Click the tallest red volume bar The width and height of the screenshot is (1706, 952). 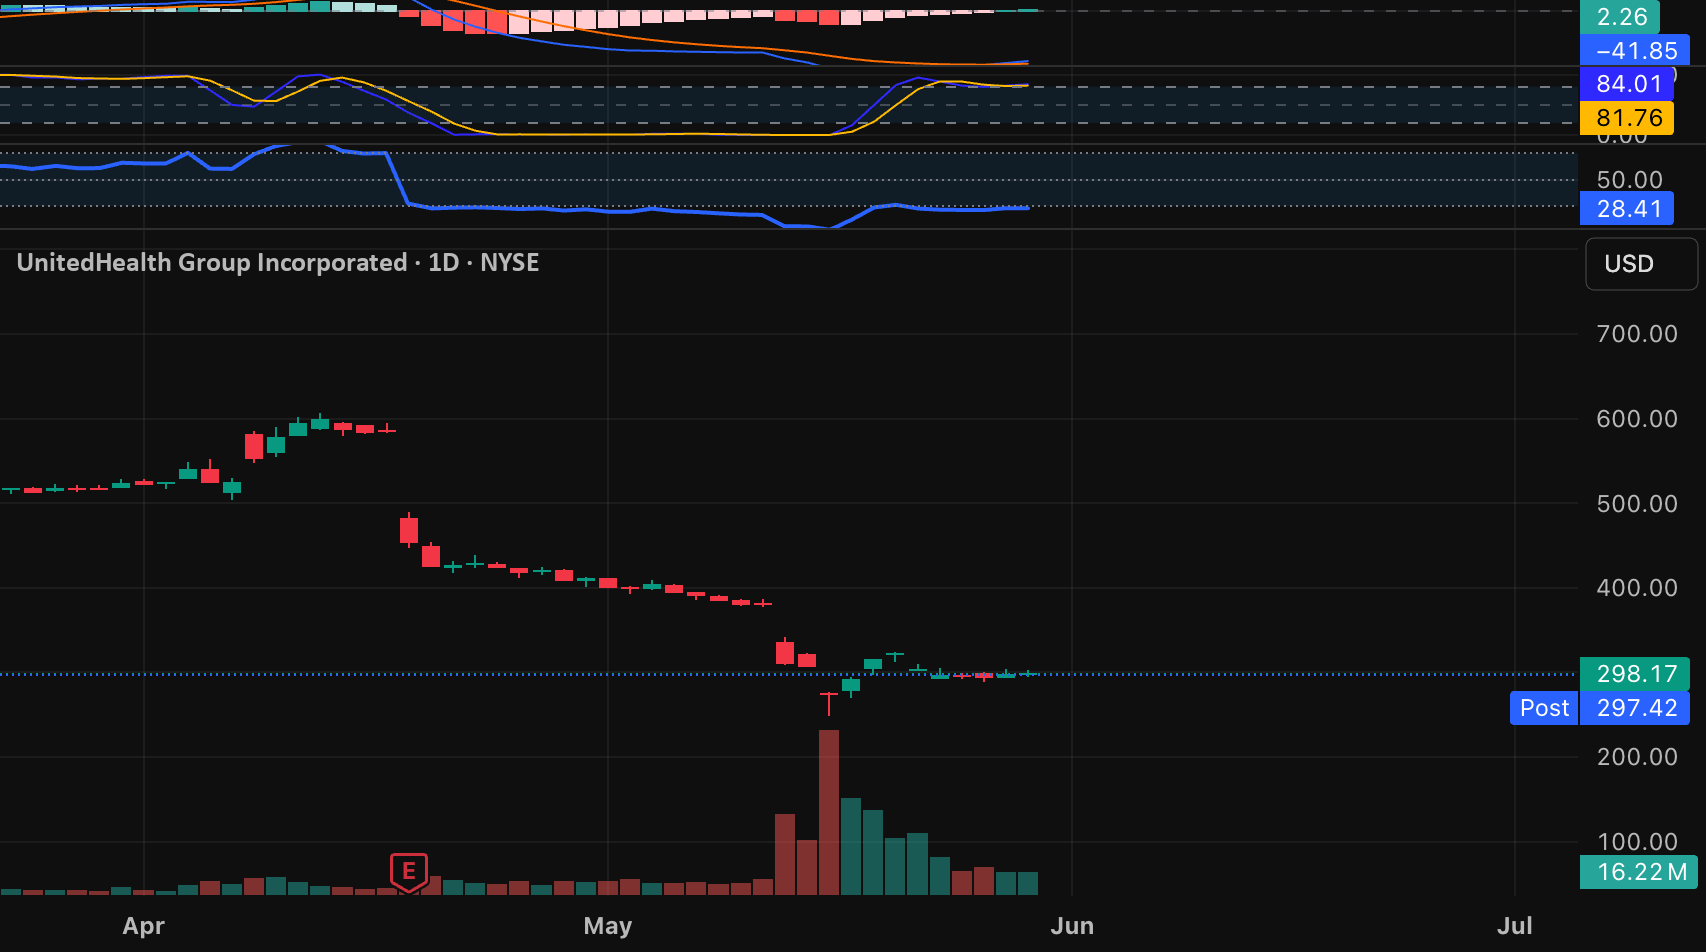click(x=829, y=812)
